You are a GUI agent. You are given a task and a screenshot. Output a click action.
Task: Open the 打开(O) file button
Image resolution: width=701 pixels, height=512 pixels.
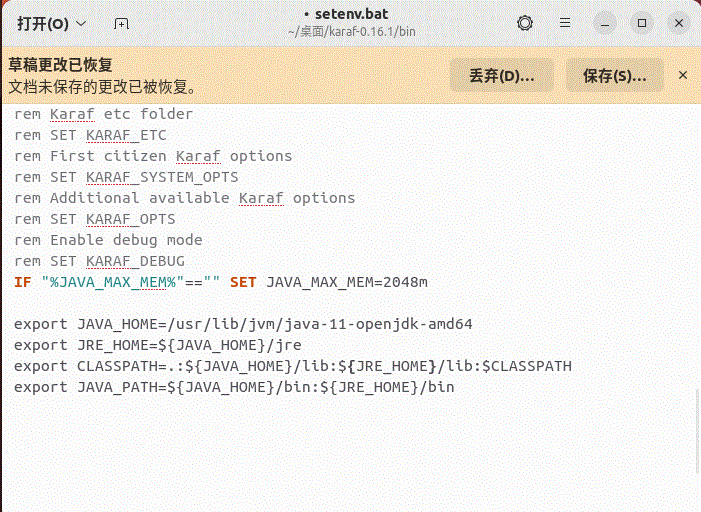click(x=43, y=24)
